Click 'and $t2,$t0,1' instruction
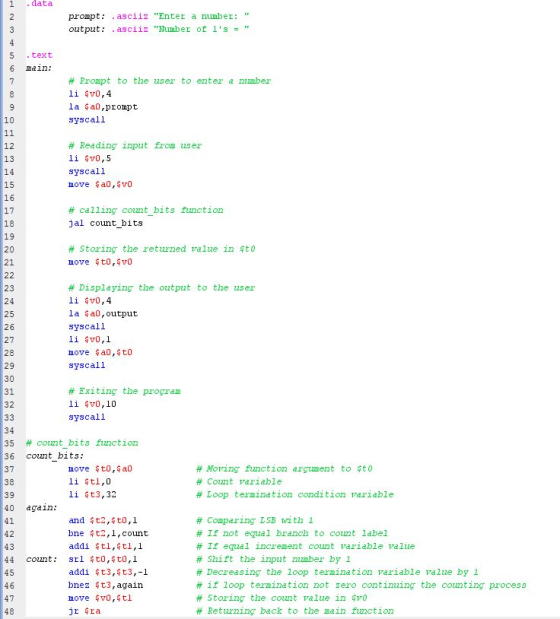Image resolution: width=560 pixels, height=619 pixels. click(x=103, y=521)
